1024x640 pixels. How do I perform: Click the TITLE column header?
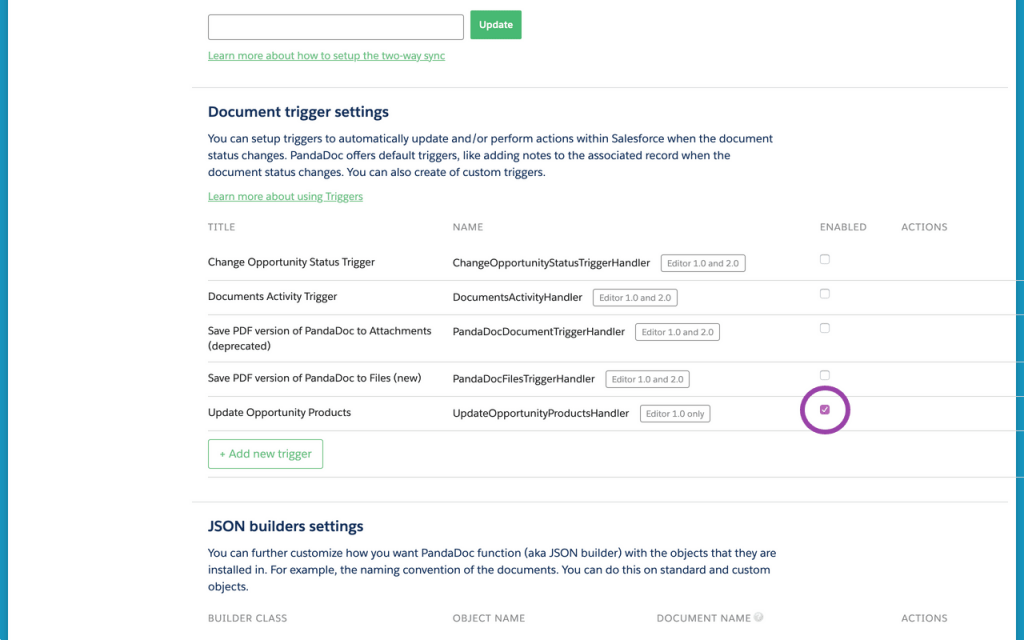pyautogui.click(x=221, y=227)
